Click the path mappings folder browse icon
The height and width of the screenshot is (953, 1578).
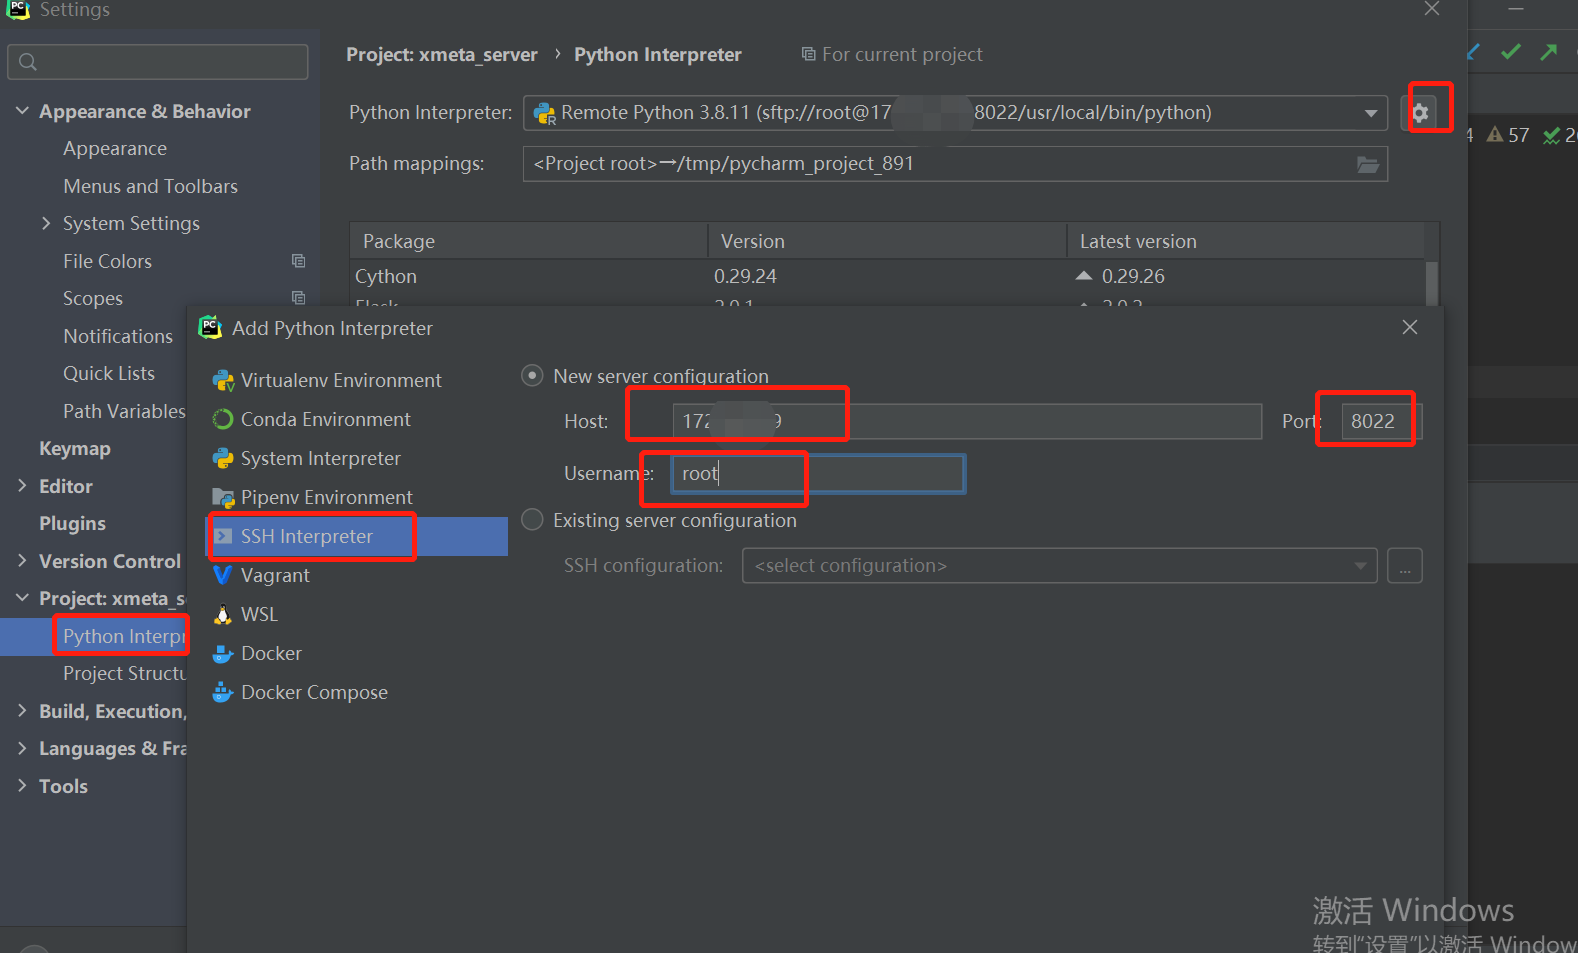click(1367, 164)
